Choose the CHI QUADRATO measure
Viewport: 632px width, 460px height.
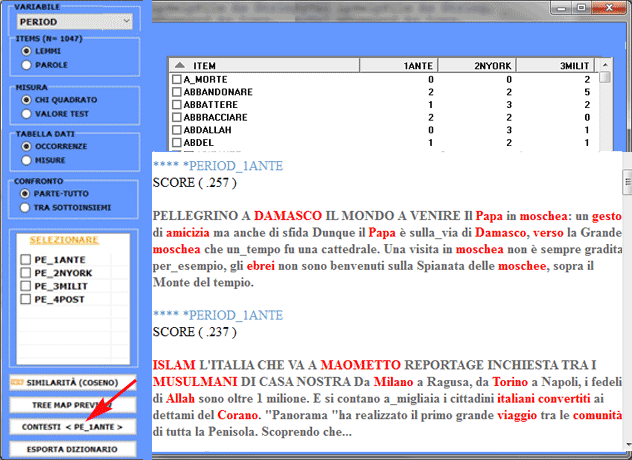(27, 100)
